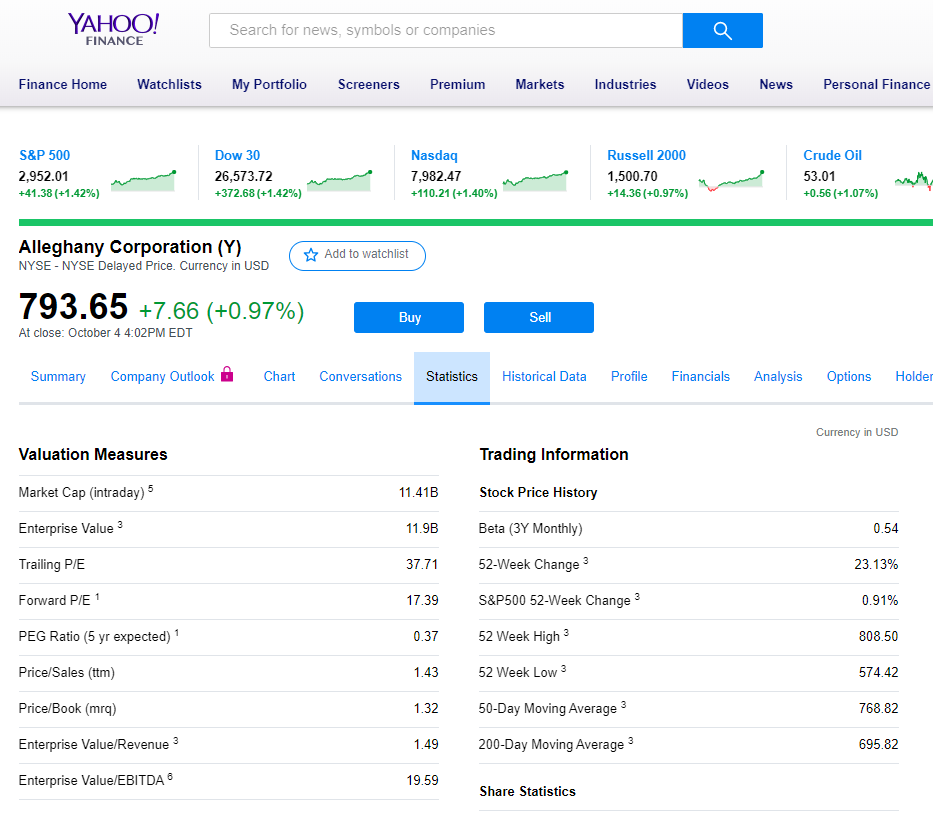
Task: Go to Markets in the navigation bar
Action: click(x=539, y=85)
